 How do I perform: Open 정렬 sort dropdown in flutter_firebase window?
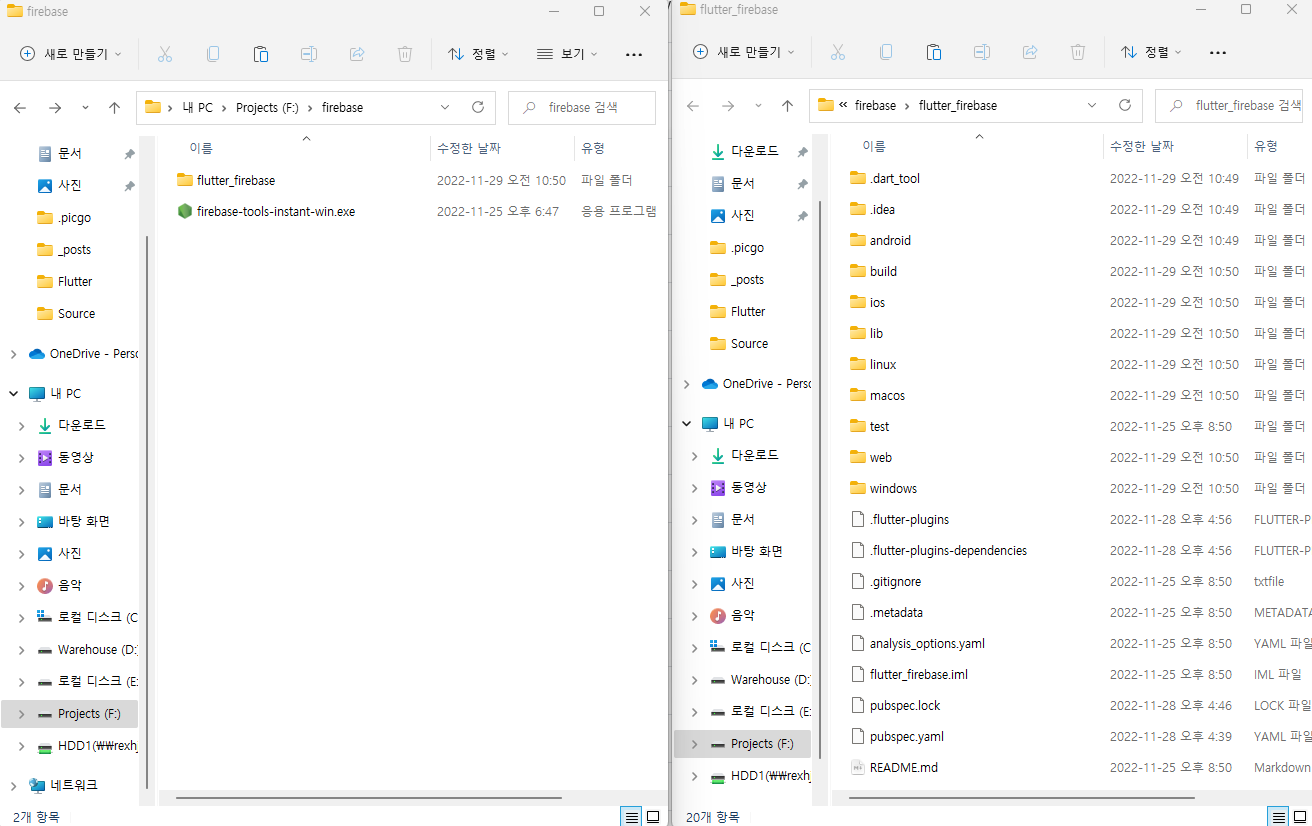1151,52
